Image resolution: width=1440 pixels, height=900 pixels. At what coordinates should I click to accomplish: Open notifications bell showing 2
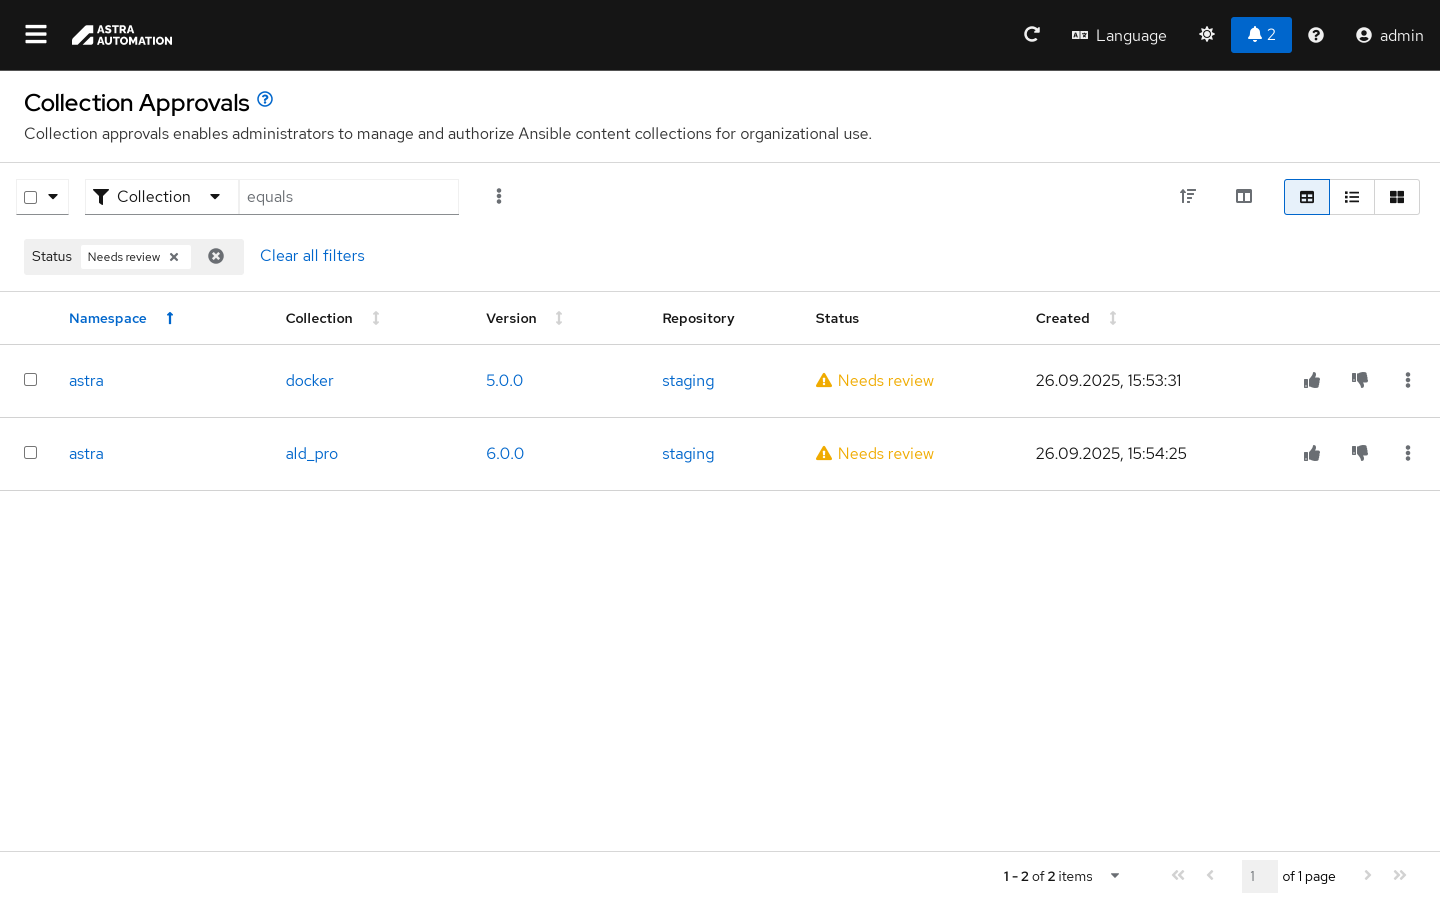coord(1260,35)
